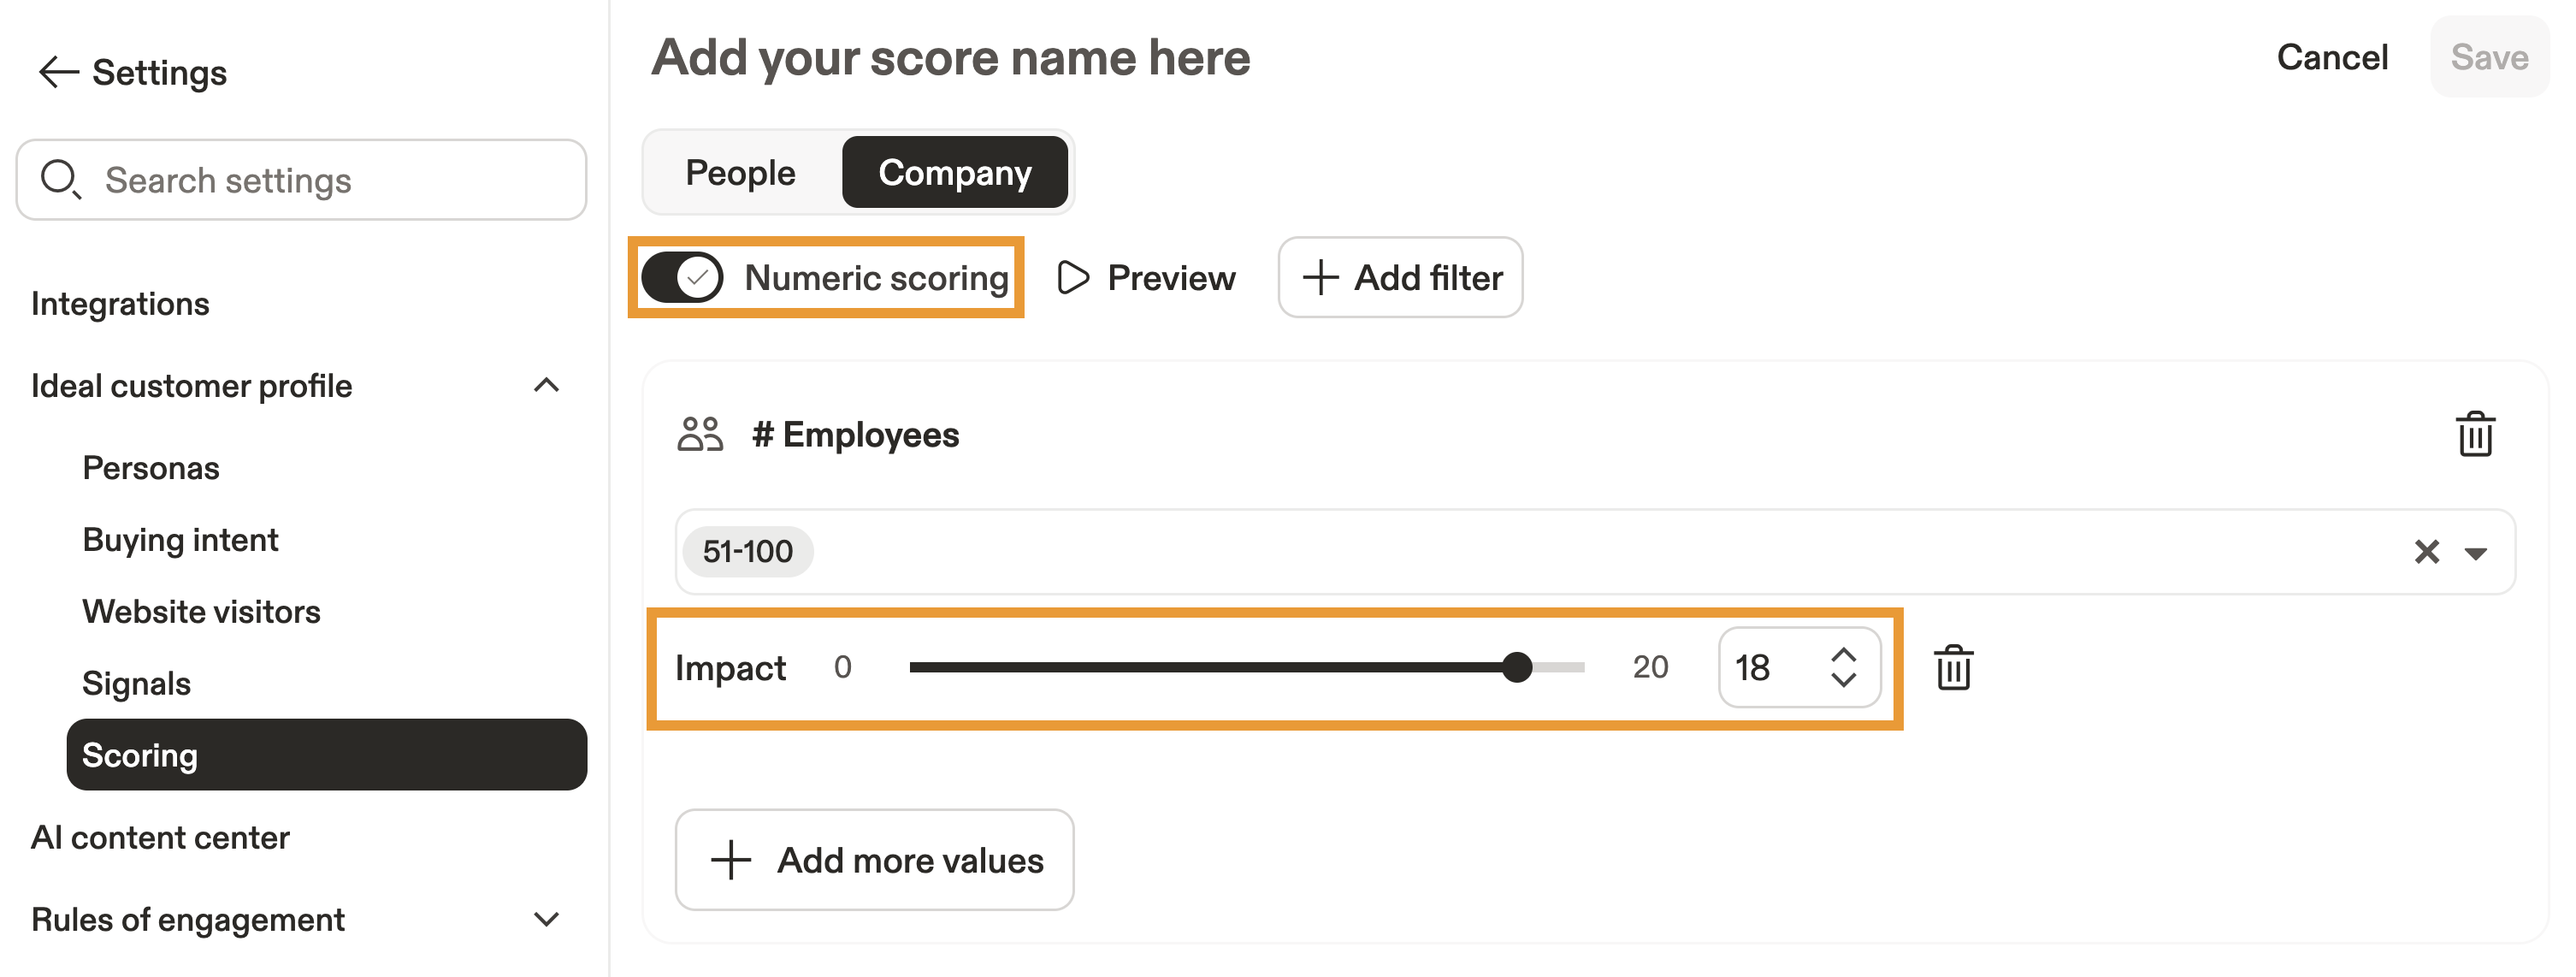This screenshot has height=977, width=2576.
Task: Click the Cancel button
Action: (x=2332, y=58)
